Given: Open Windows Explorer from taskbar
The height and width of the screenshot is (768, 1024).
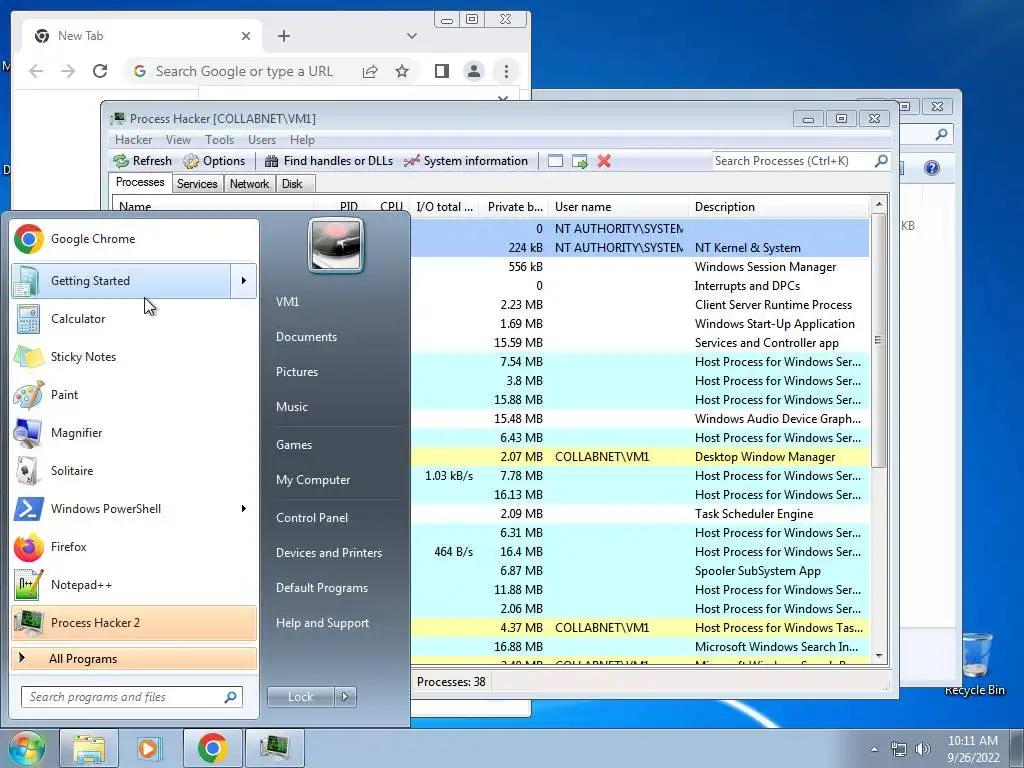Looking at the screenshot, I should point(89,748).
